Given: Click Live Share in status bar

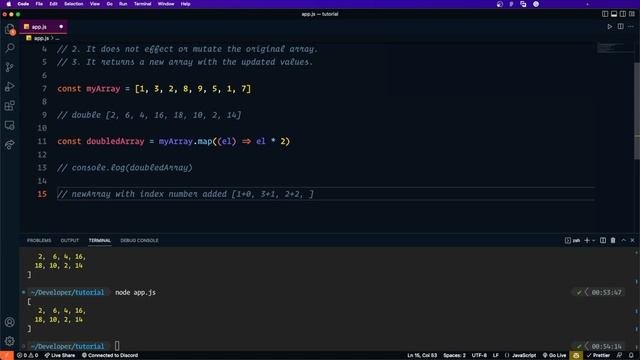Looking at the screenshot, I should point(60,356).
